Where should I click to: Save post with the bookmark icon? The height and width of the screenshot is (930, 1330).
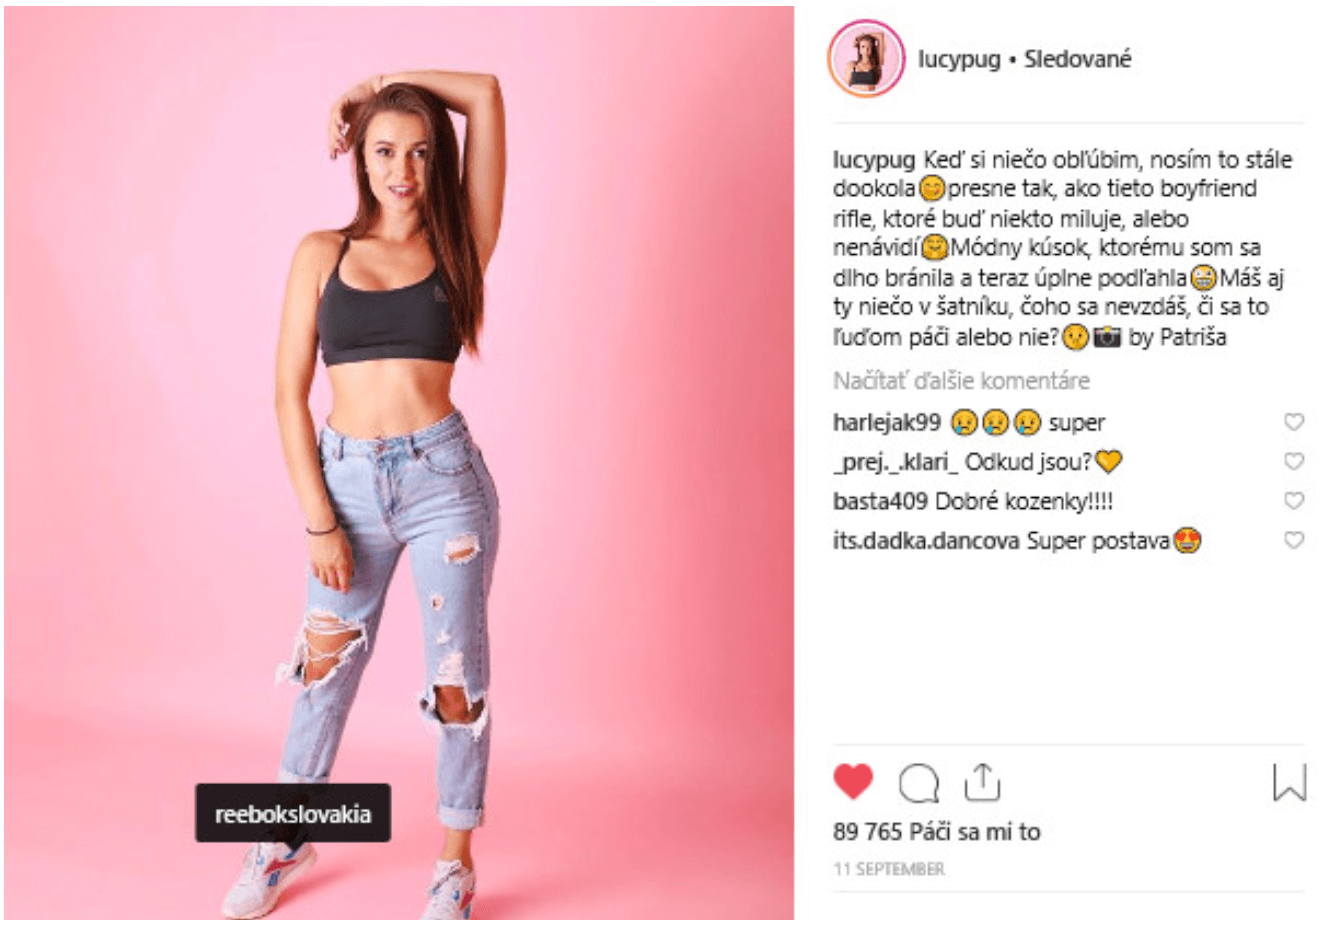click(1289, 783)
